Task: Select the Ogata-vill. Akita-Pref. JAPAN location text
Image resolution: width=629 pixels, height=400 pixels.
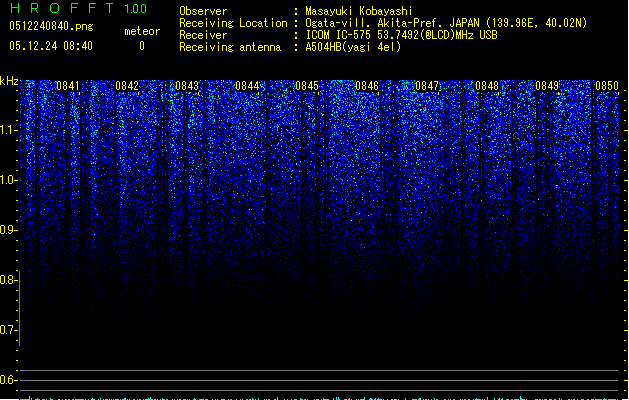Action: coord(446,23)
